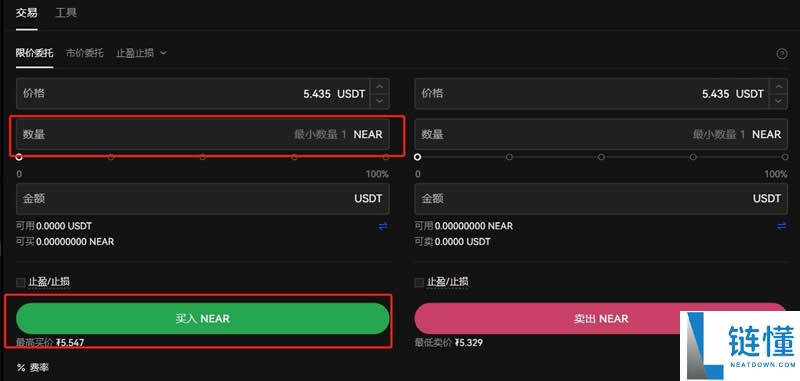This screenshot has width=800, height=381.
Task: Click the 最低卖价 5.329 text
Action: click(448, 343)
